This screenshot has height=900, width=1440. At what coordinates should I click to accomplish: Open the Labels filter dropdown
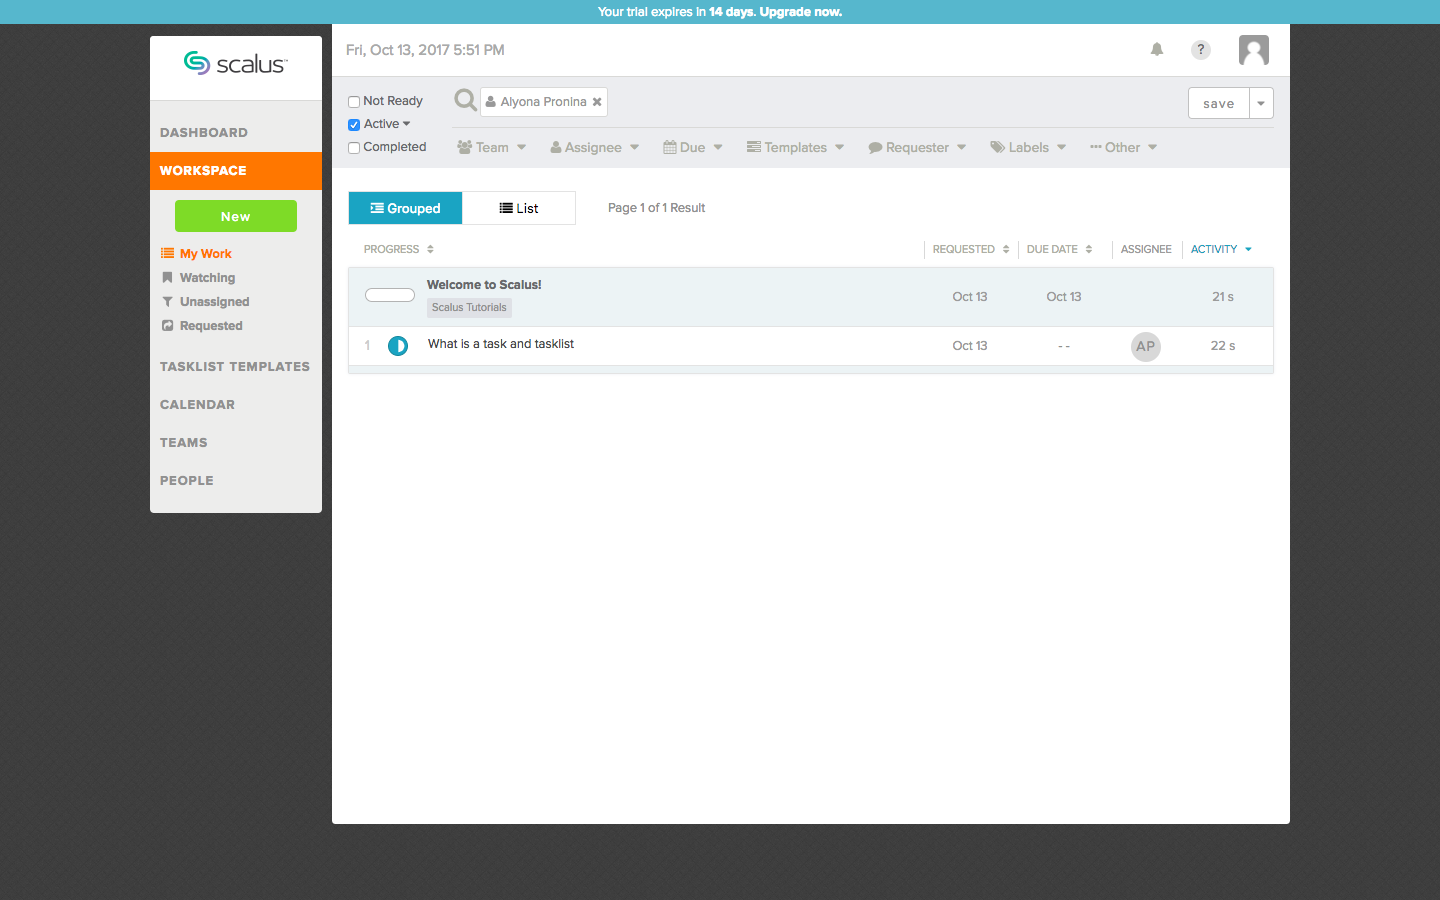click(1028, 147)
